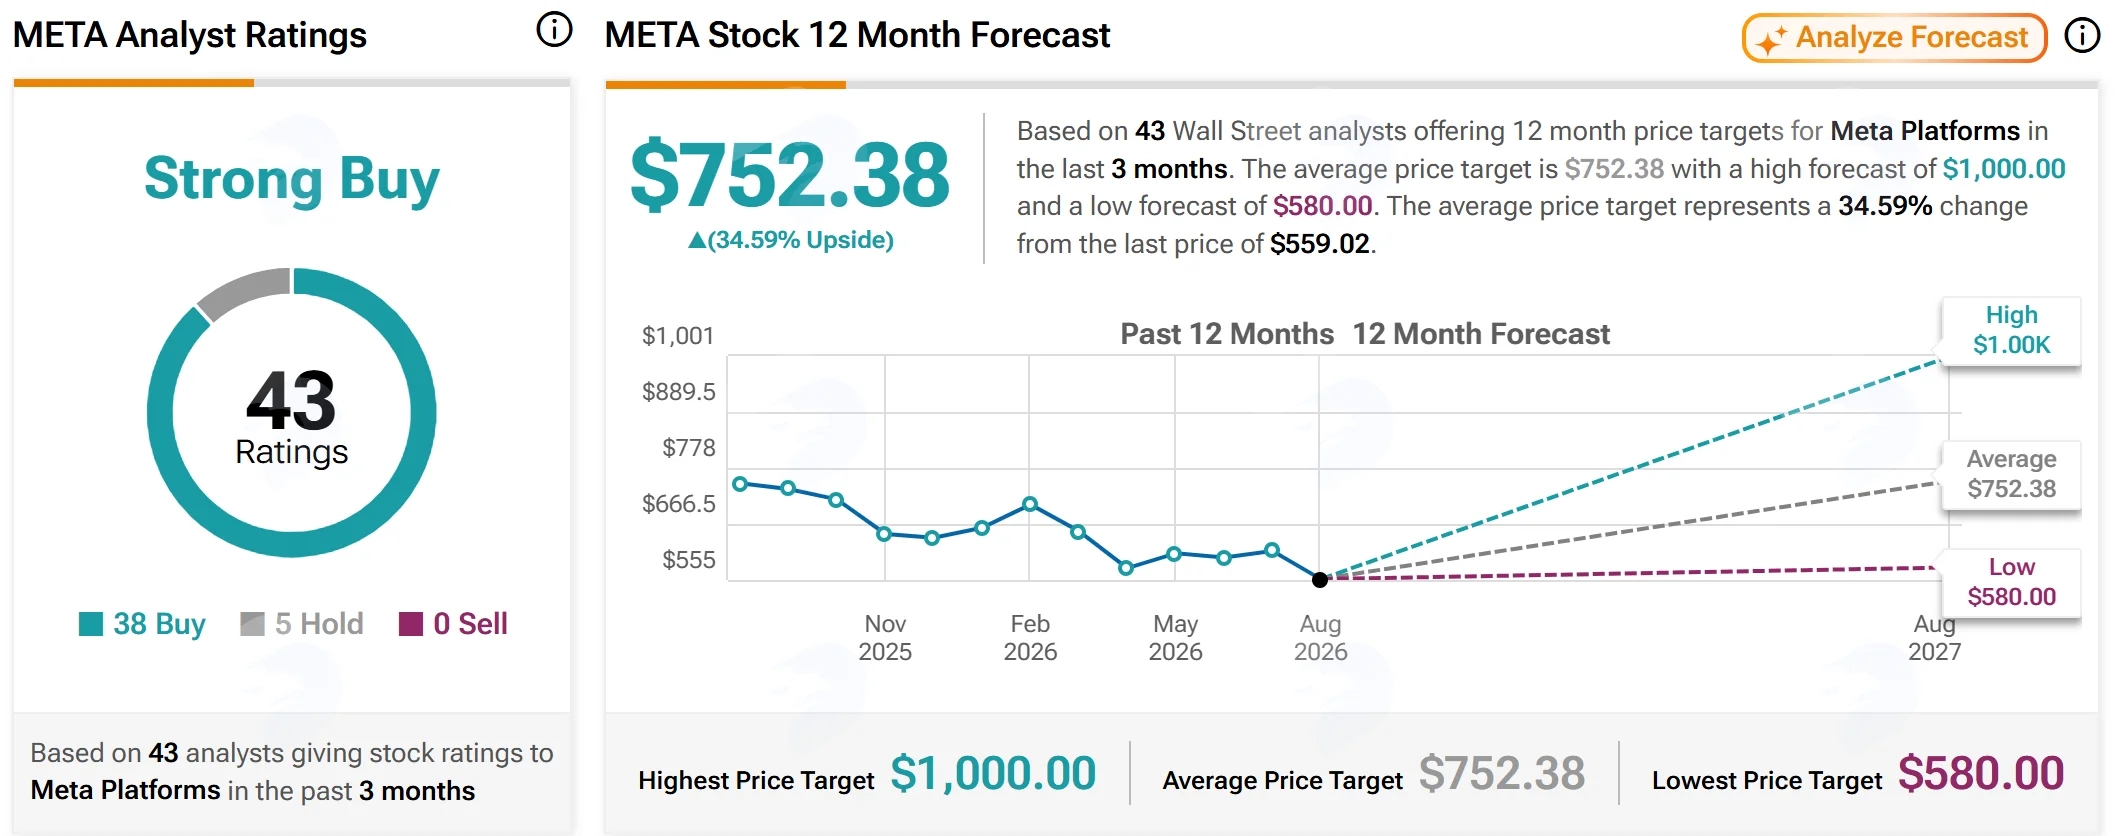Click the Feb 2026 peak data point
The width and height of the screenshot is (2118, 836).
[x=1030, y=504]
